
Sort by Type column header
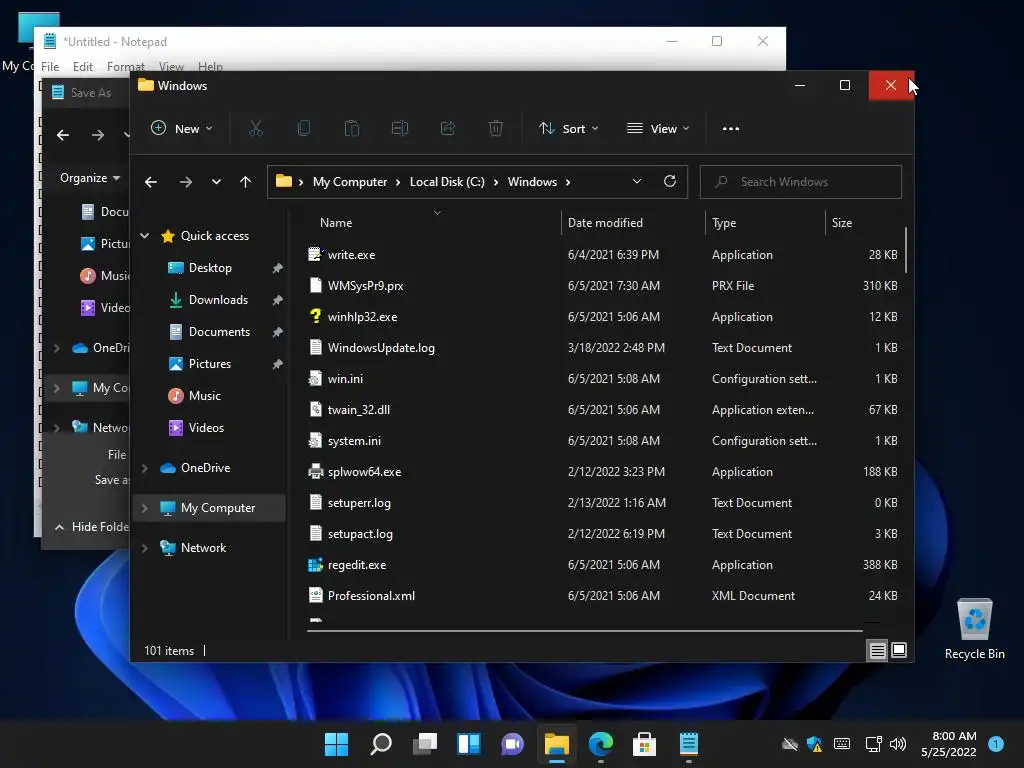click(x=724, y=223)
